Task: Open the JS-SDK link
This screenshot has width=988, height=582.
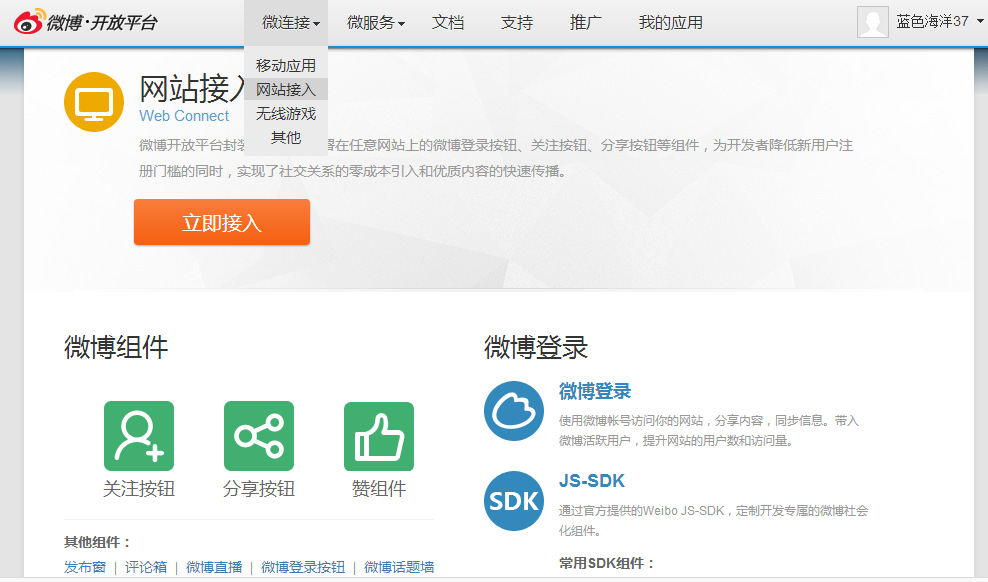Action: (591, 481)
